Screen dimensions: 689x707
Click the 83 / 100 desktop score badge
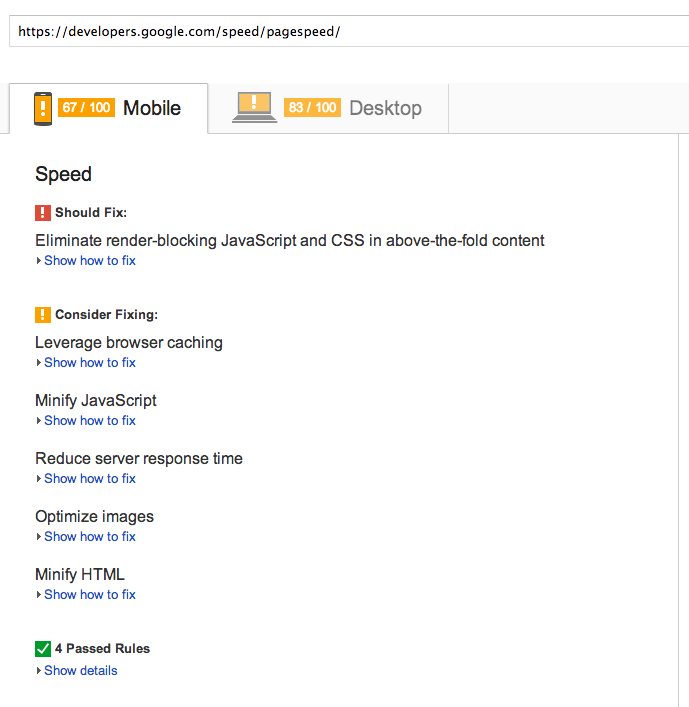pos(312,108)
